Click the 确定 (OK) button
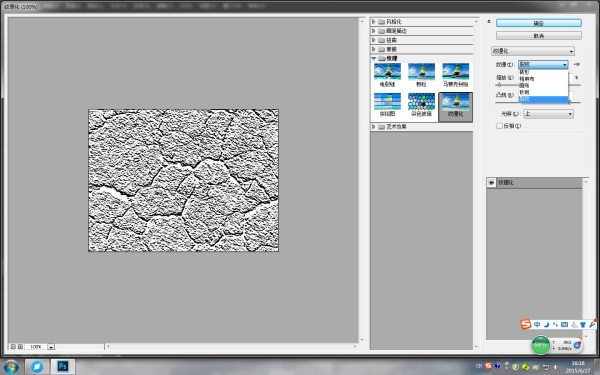The image size is (600, 375). (538, 23)
